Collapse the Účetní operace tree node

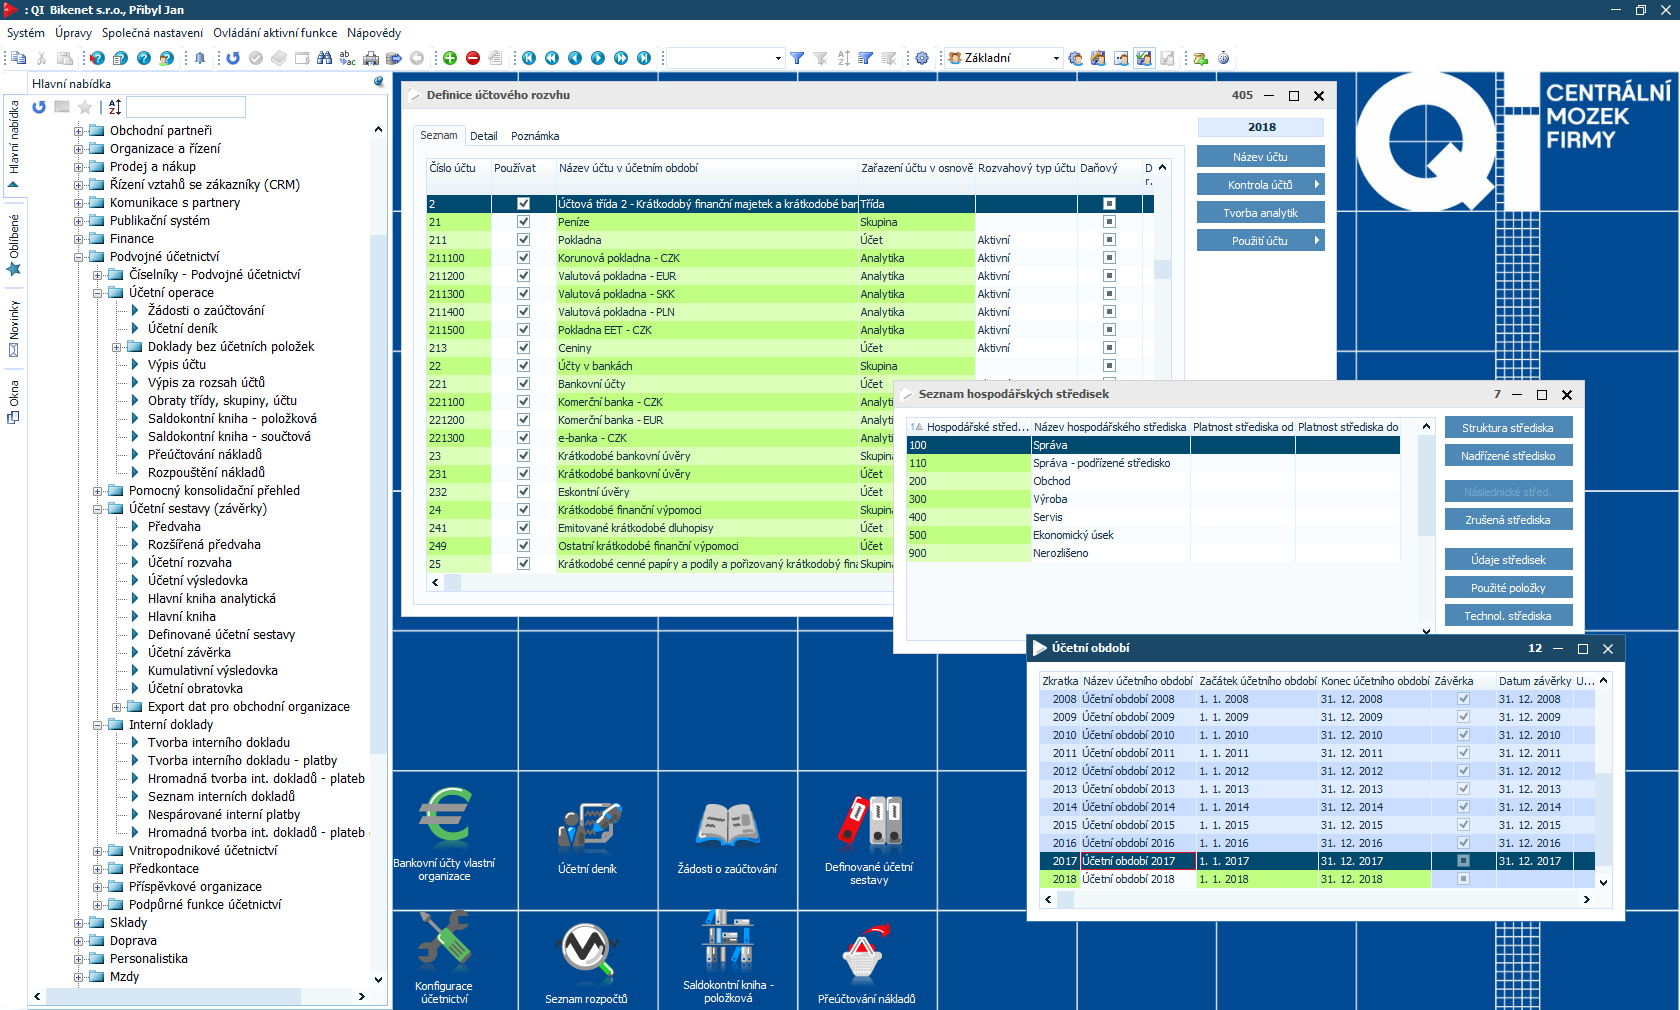pos(98,293)
